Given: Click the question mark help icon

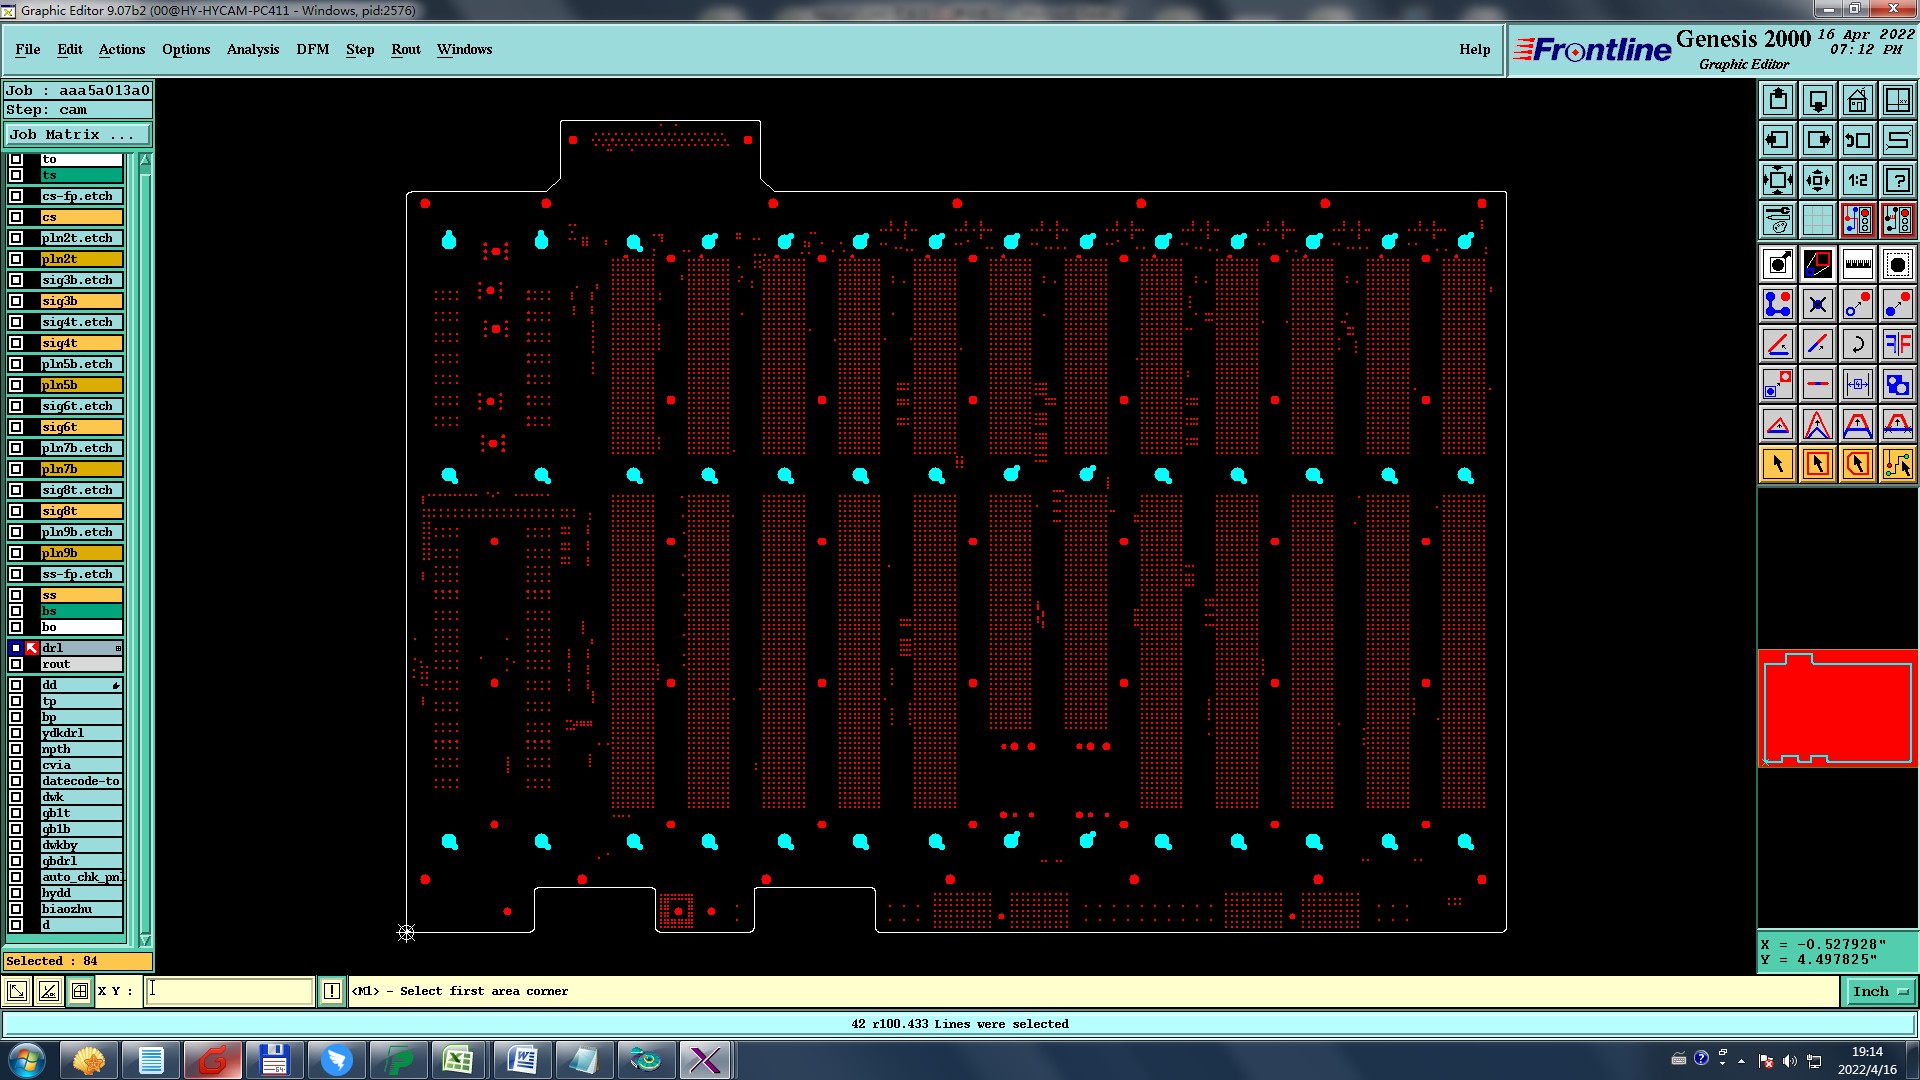Looking at the screenshot, I should coord(1898,180).
